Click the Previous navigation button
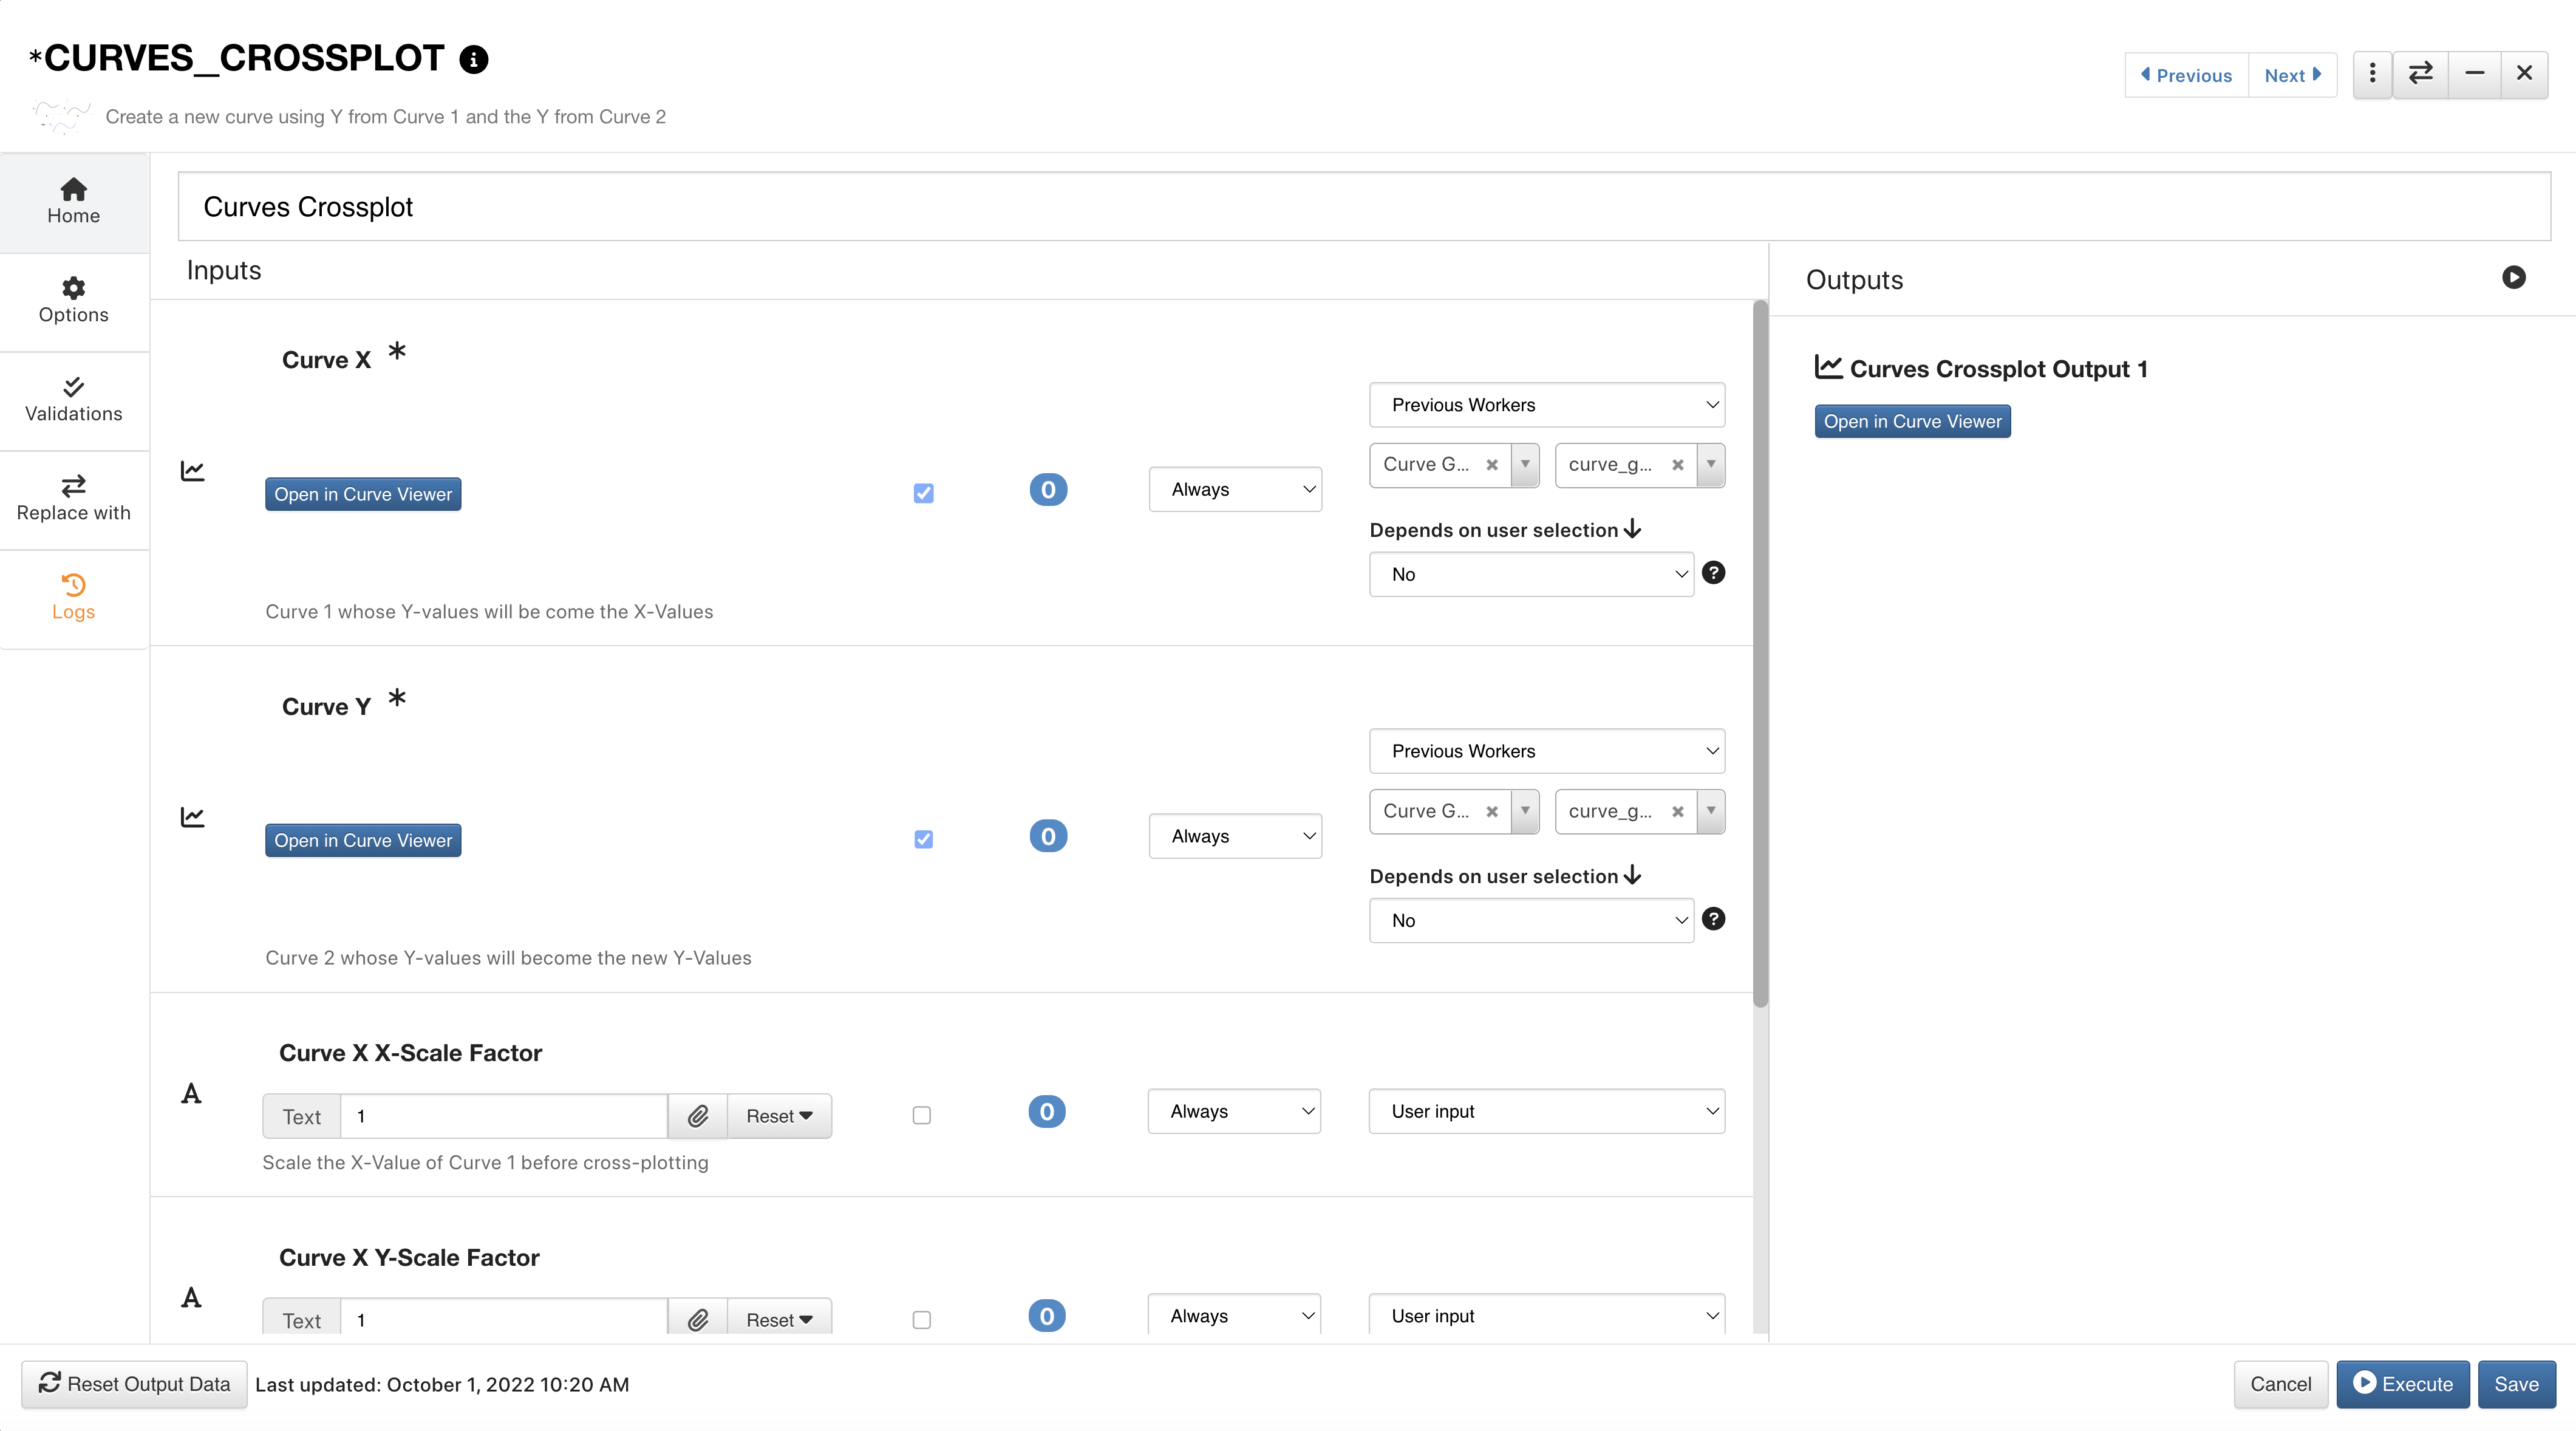The height and width of the screenshot is (1431, 2576). [x=2186, y=75]
